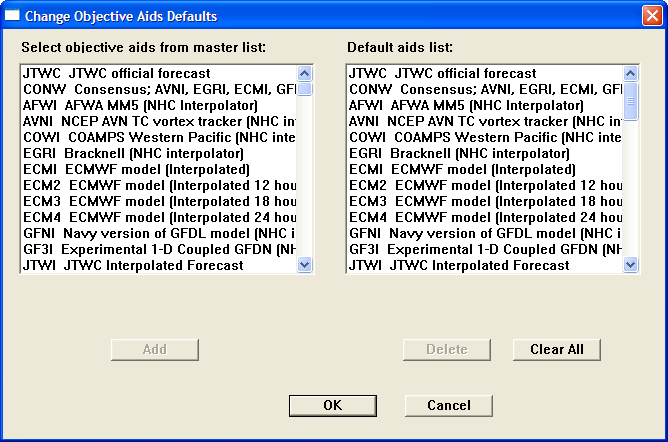Screen dimensions: 668x442
Task: Click the OK button
Action: point(333,405)
